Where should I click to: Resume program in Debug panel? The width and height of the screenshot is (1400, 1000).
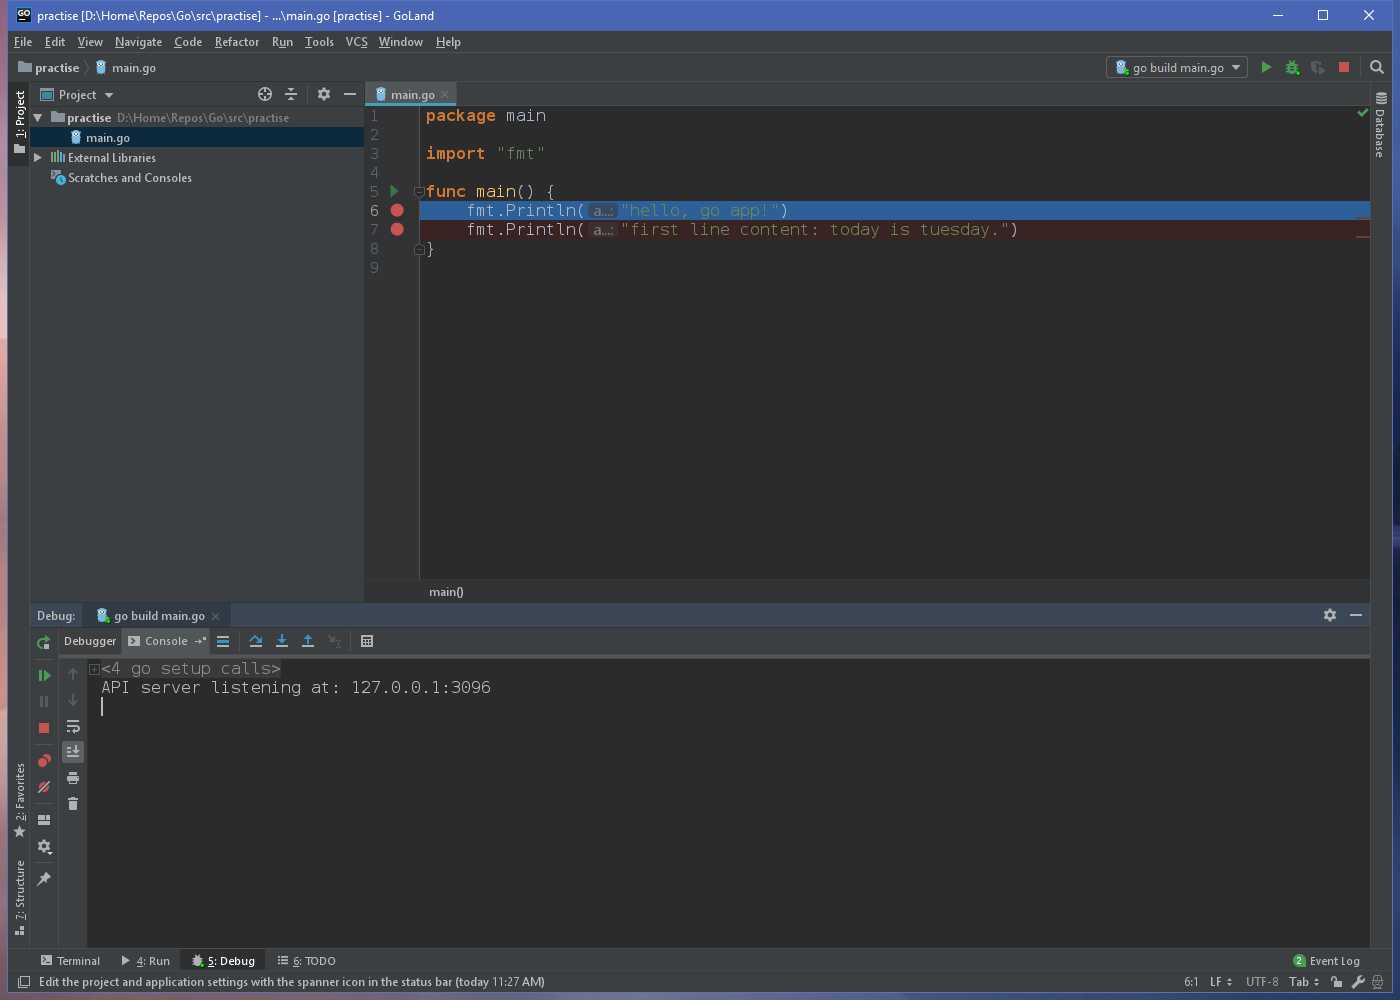tap(44, 675)
